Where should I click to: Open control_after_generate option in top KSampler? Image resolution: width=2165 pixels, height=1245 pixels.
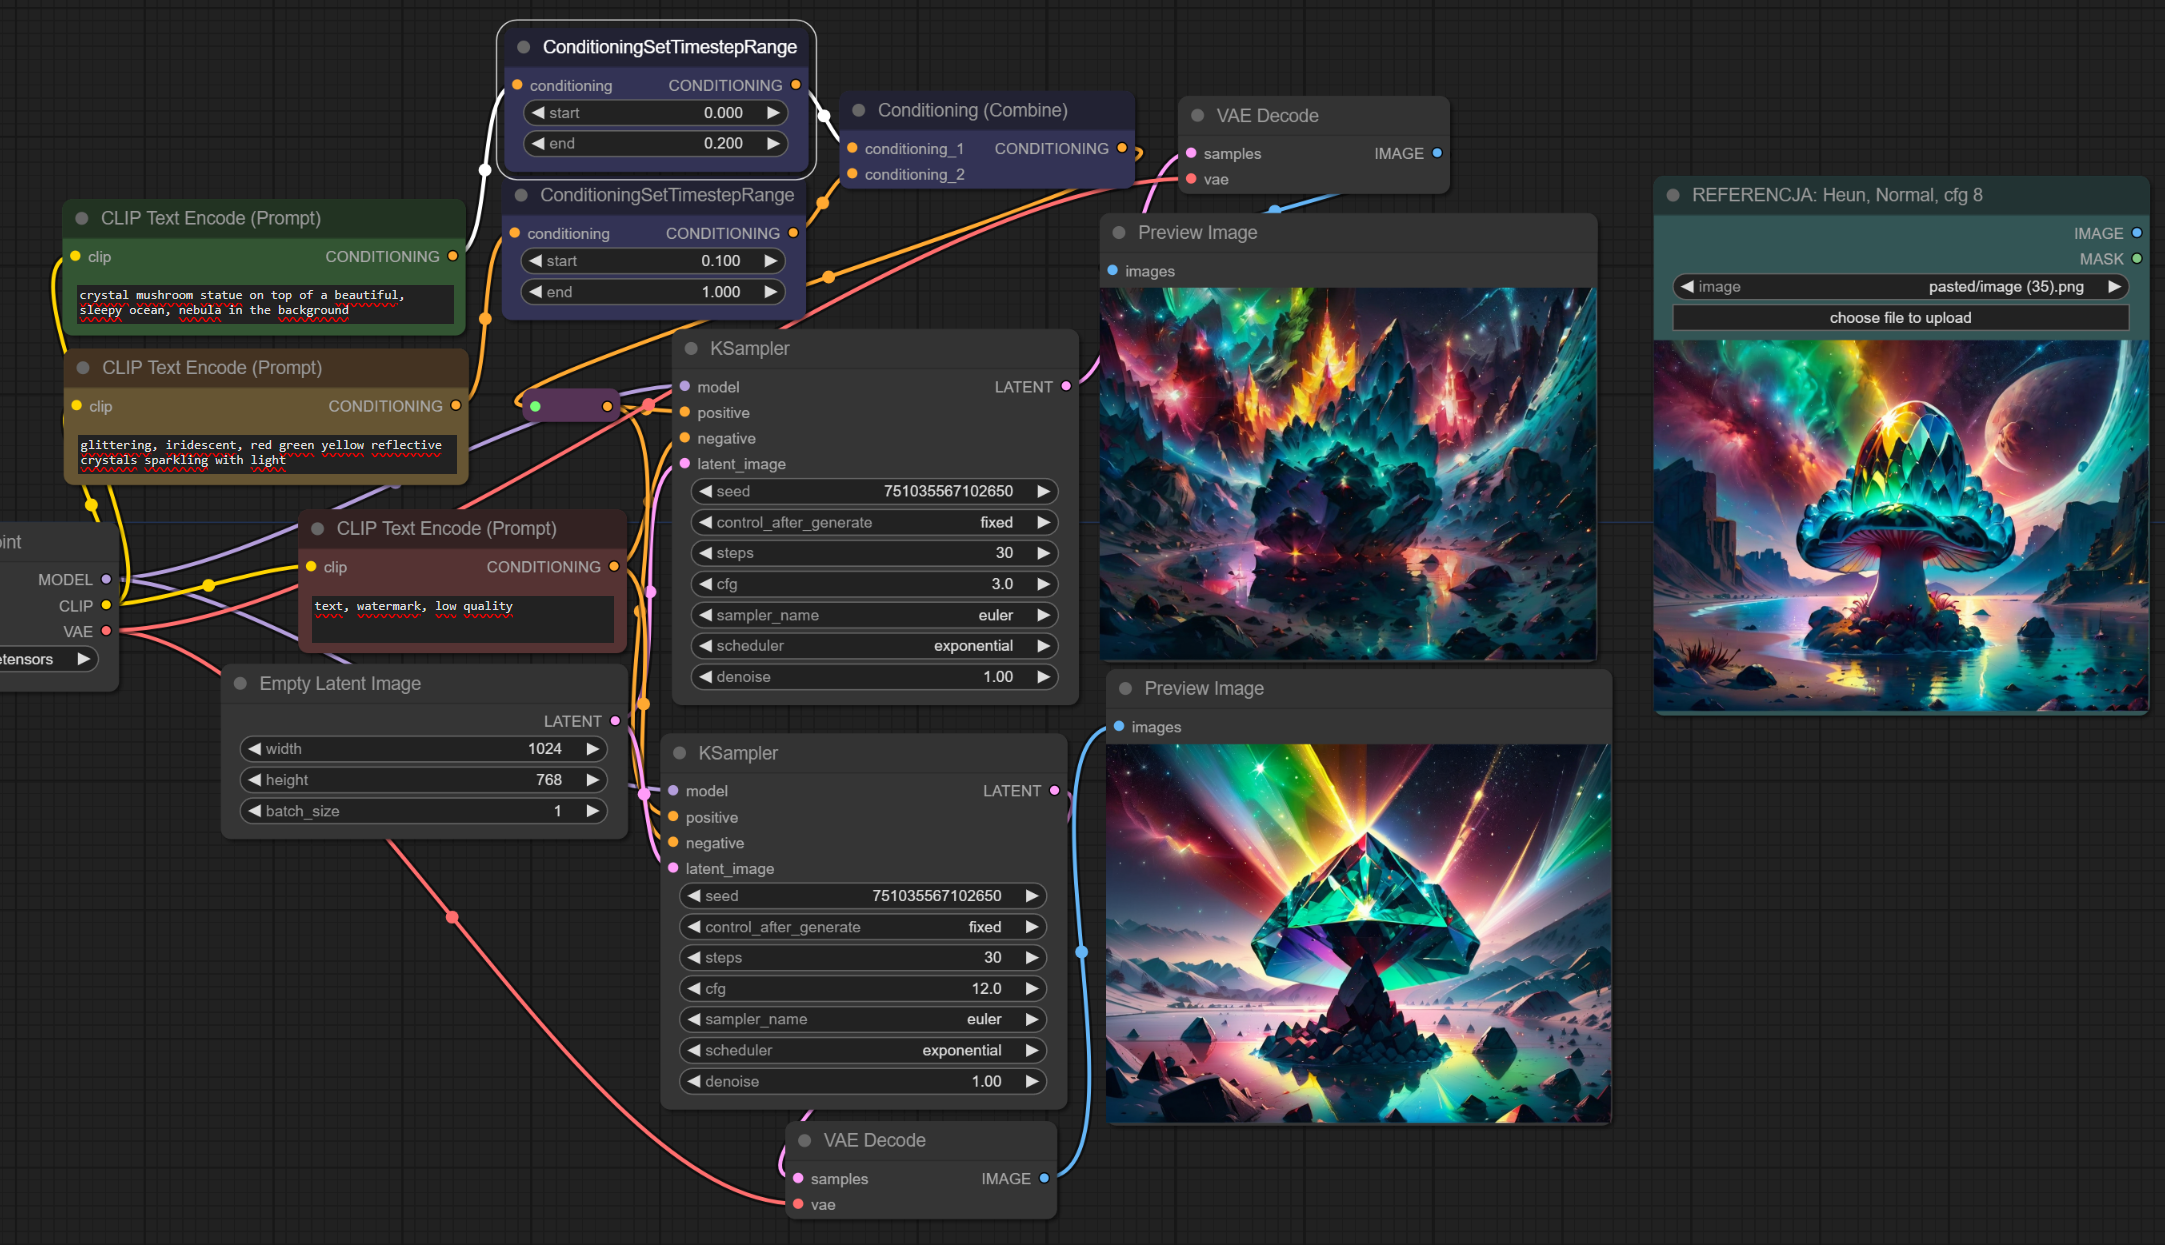click(874, 523)
